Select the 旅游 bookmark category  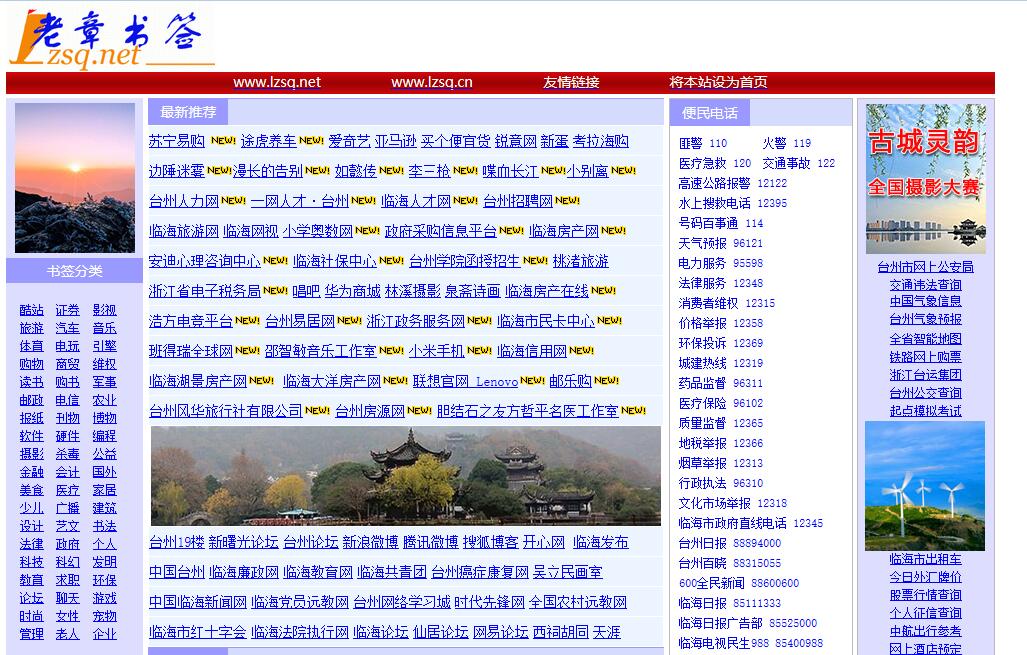point(31,328)
